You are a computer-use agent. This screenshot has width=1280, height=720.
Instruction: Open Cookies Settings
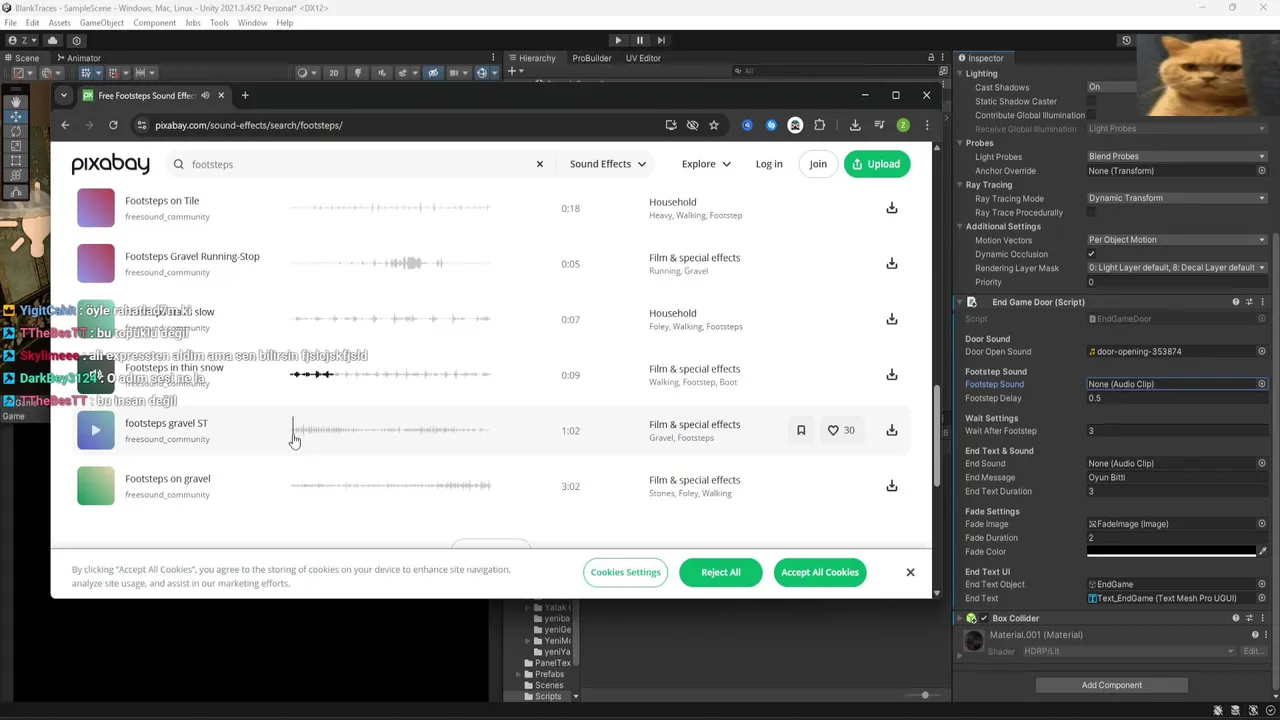pyautogui.click(x=625, y=572)
